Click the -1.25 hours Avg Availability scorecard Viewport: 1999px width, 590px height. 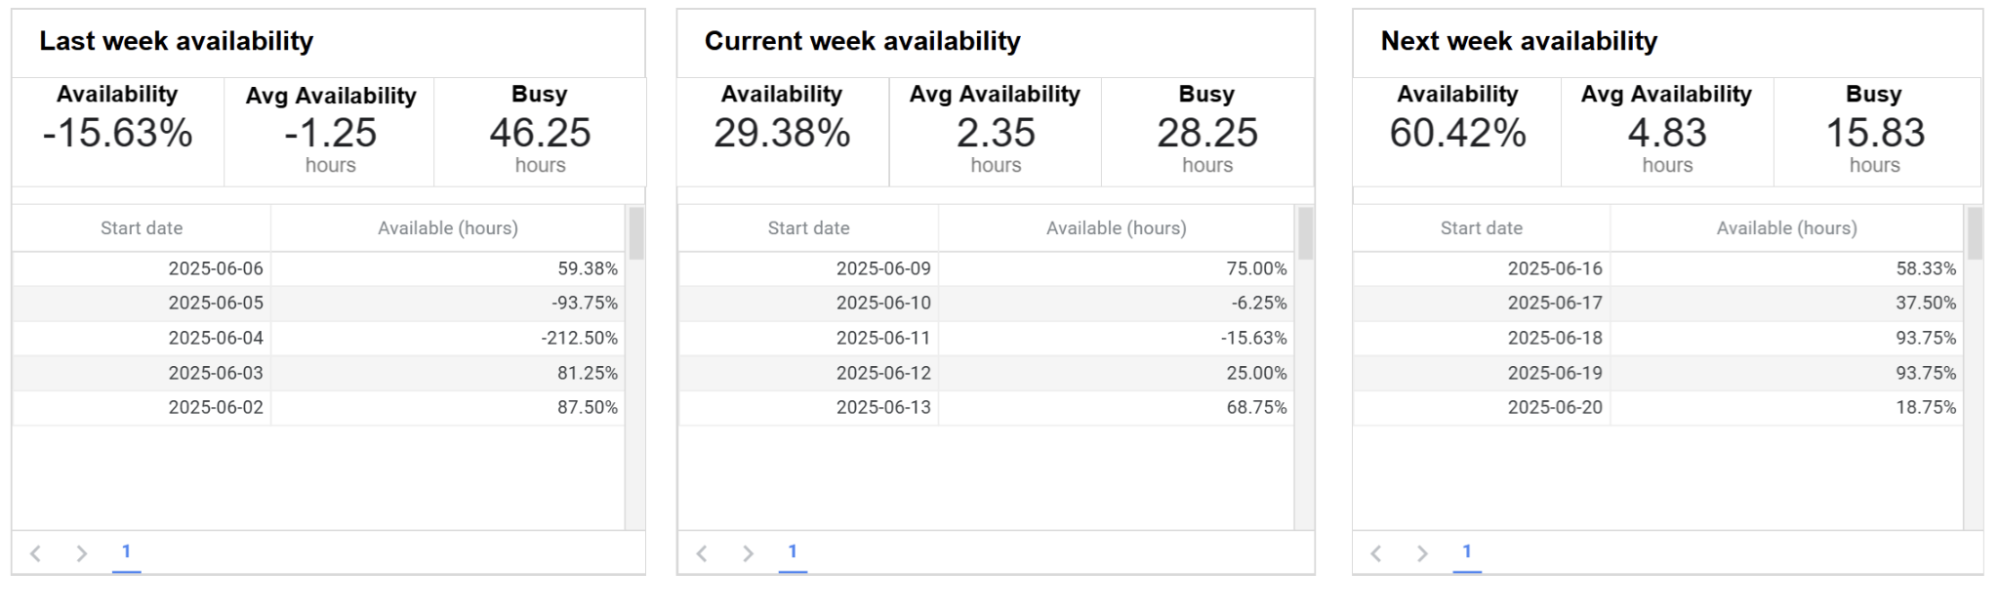click(x=330, y=132)
